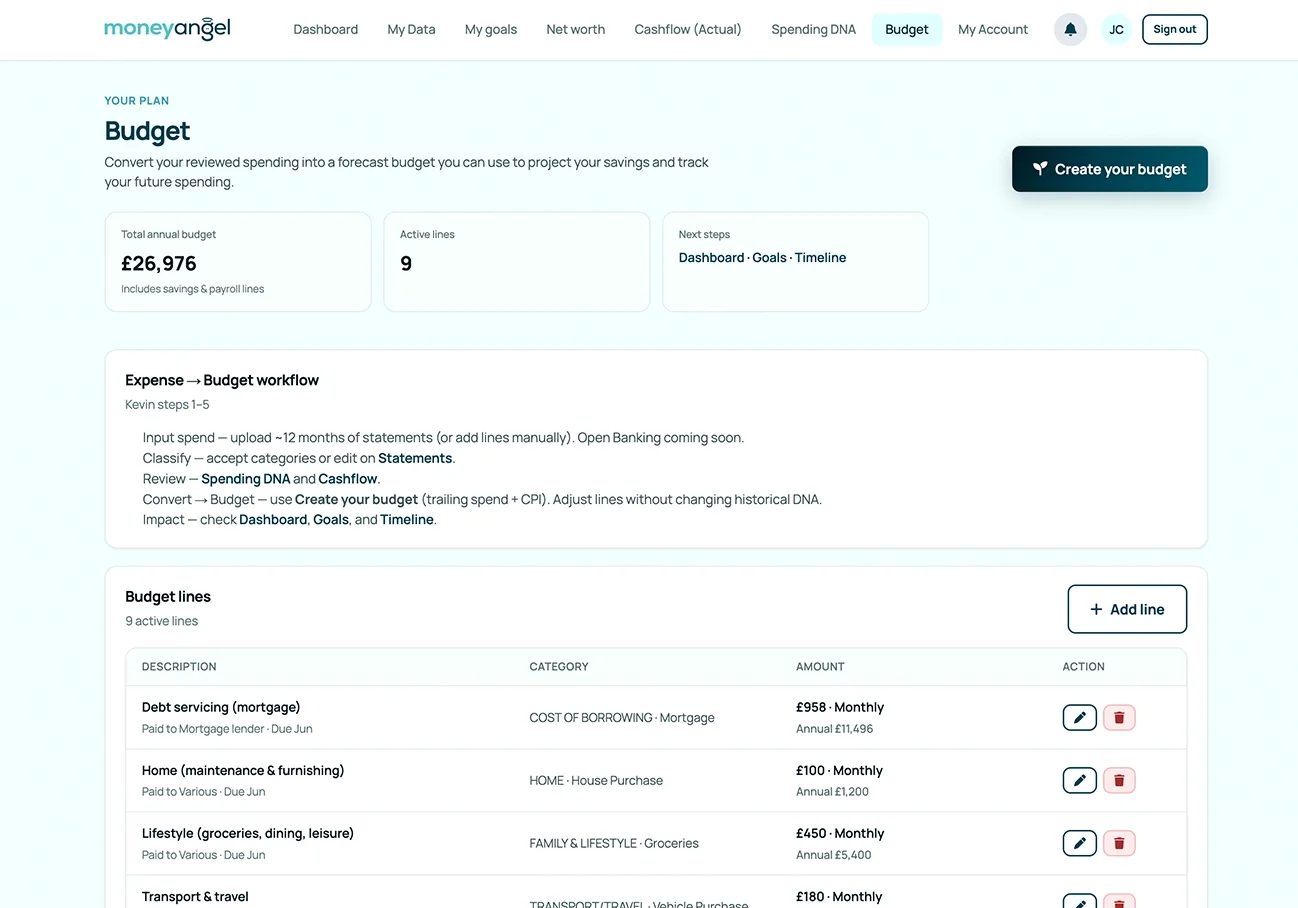Follow the Statements link in workflow

tap(415, 458)
